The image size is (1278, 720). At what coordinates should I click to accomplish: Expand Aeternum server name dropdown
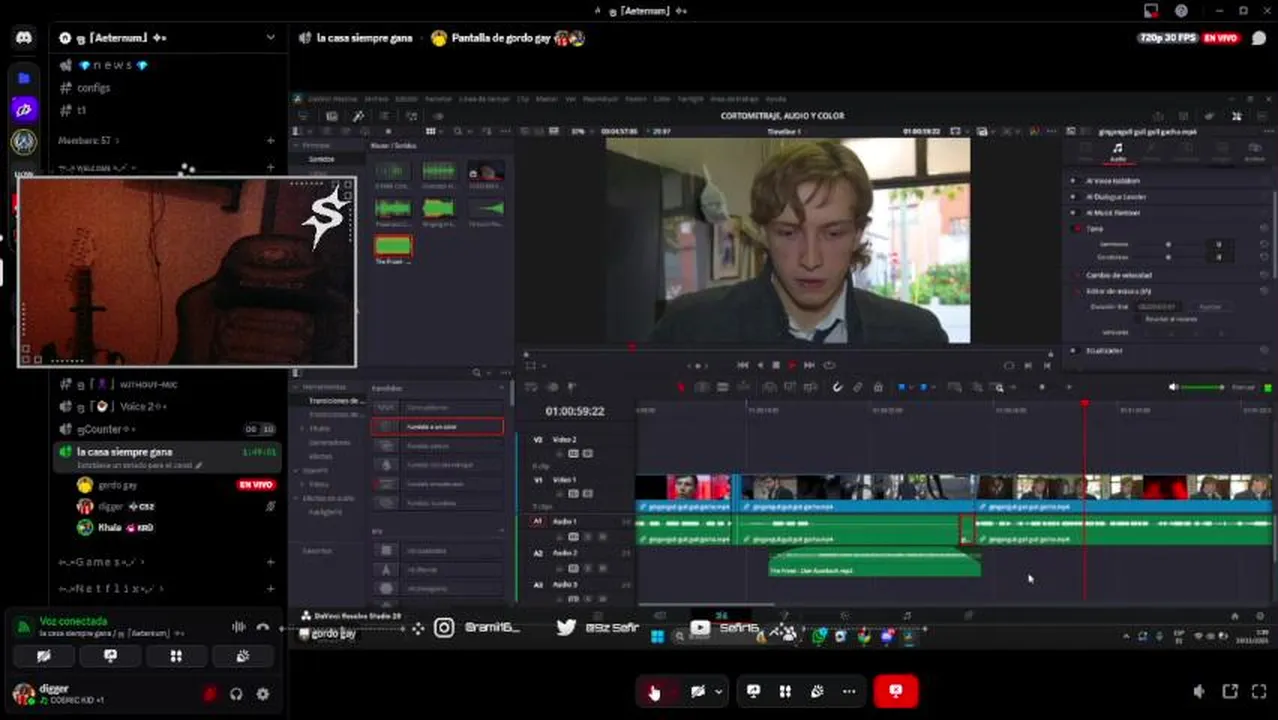270,37
